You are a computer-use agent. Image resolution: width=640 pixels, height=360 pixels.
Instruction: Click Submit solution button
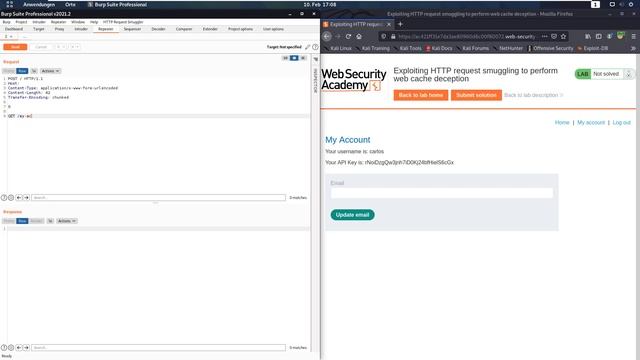click(476, 95)
